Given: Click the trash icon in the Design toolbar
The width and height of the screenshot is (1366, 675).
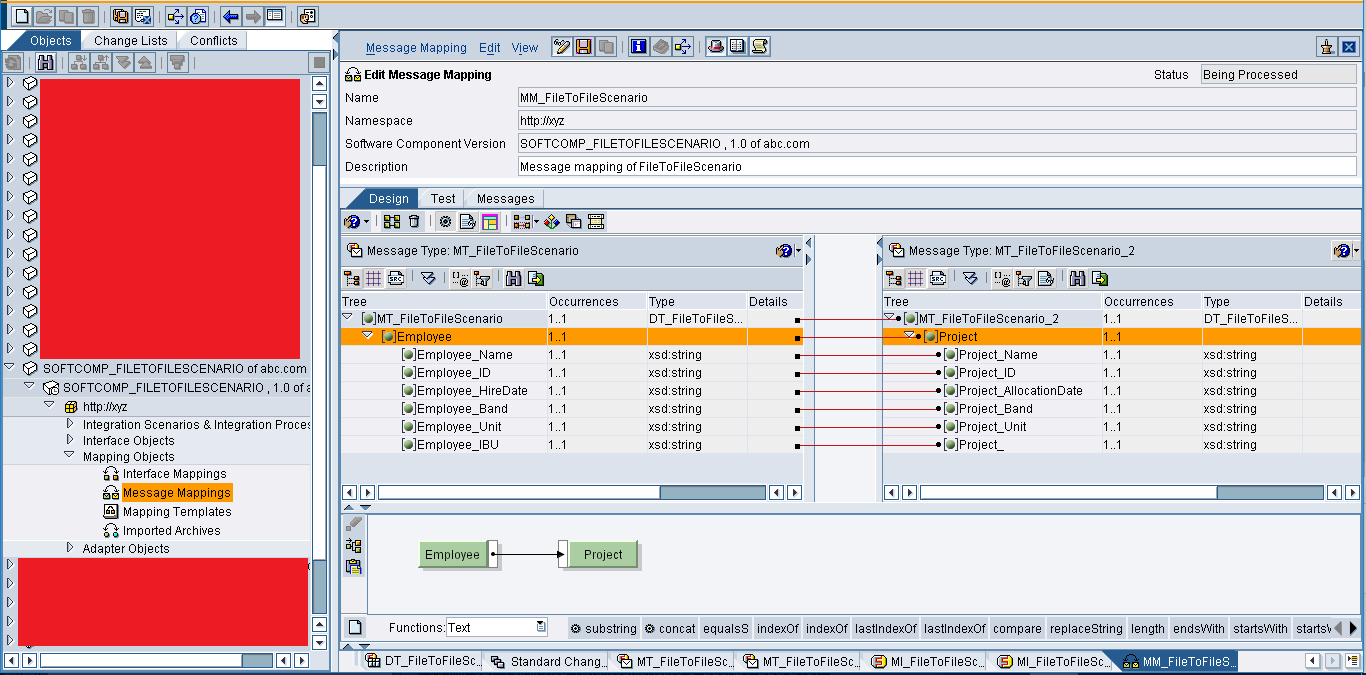Looking at the screenshot, I should 412,221.
